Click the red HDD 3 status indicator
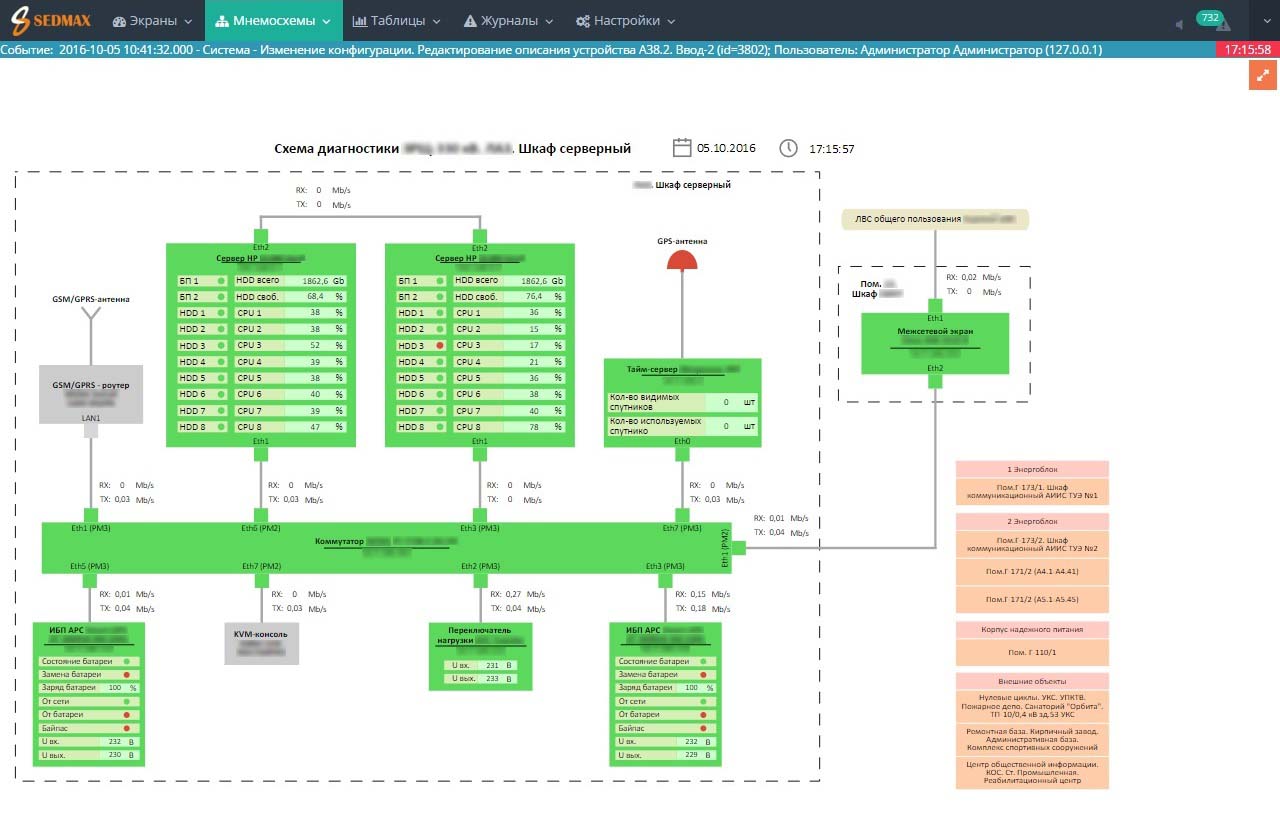 click(439, 345)
